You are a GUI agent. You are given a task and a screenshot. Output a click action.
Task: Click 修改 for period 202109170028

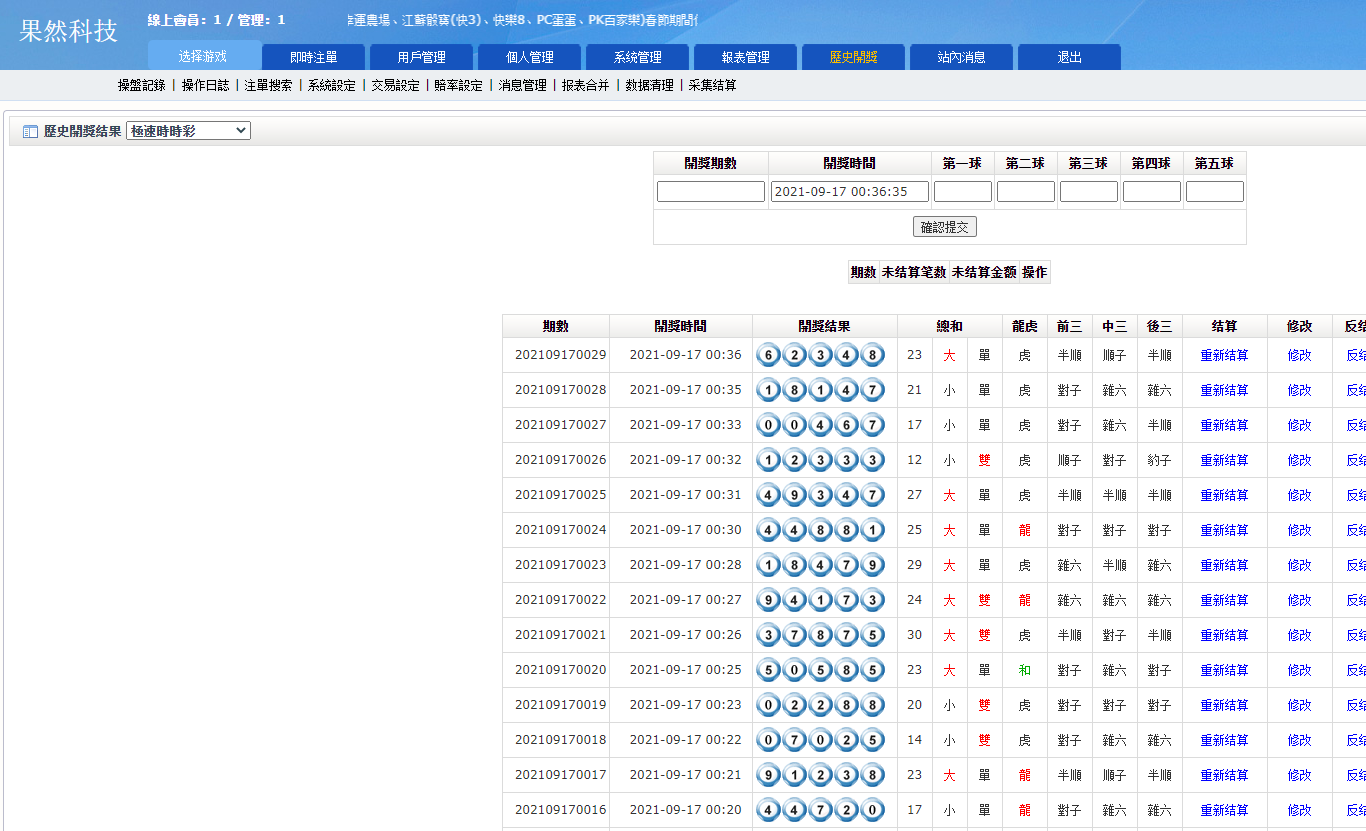pyautogui.click(x=1299, y=390)
